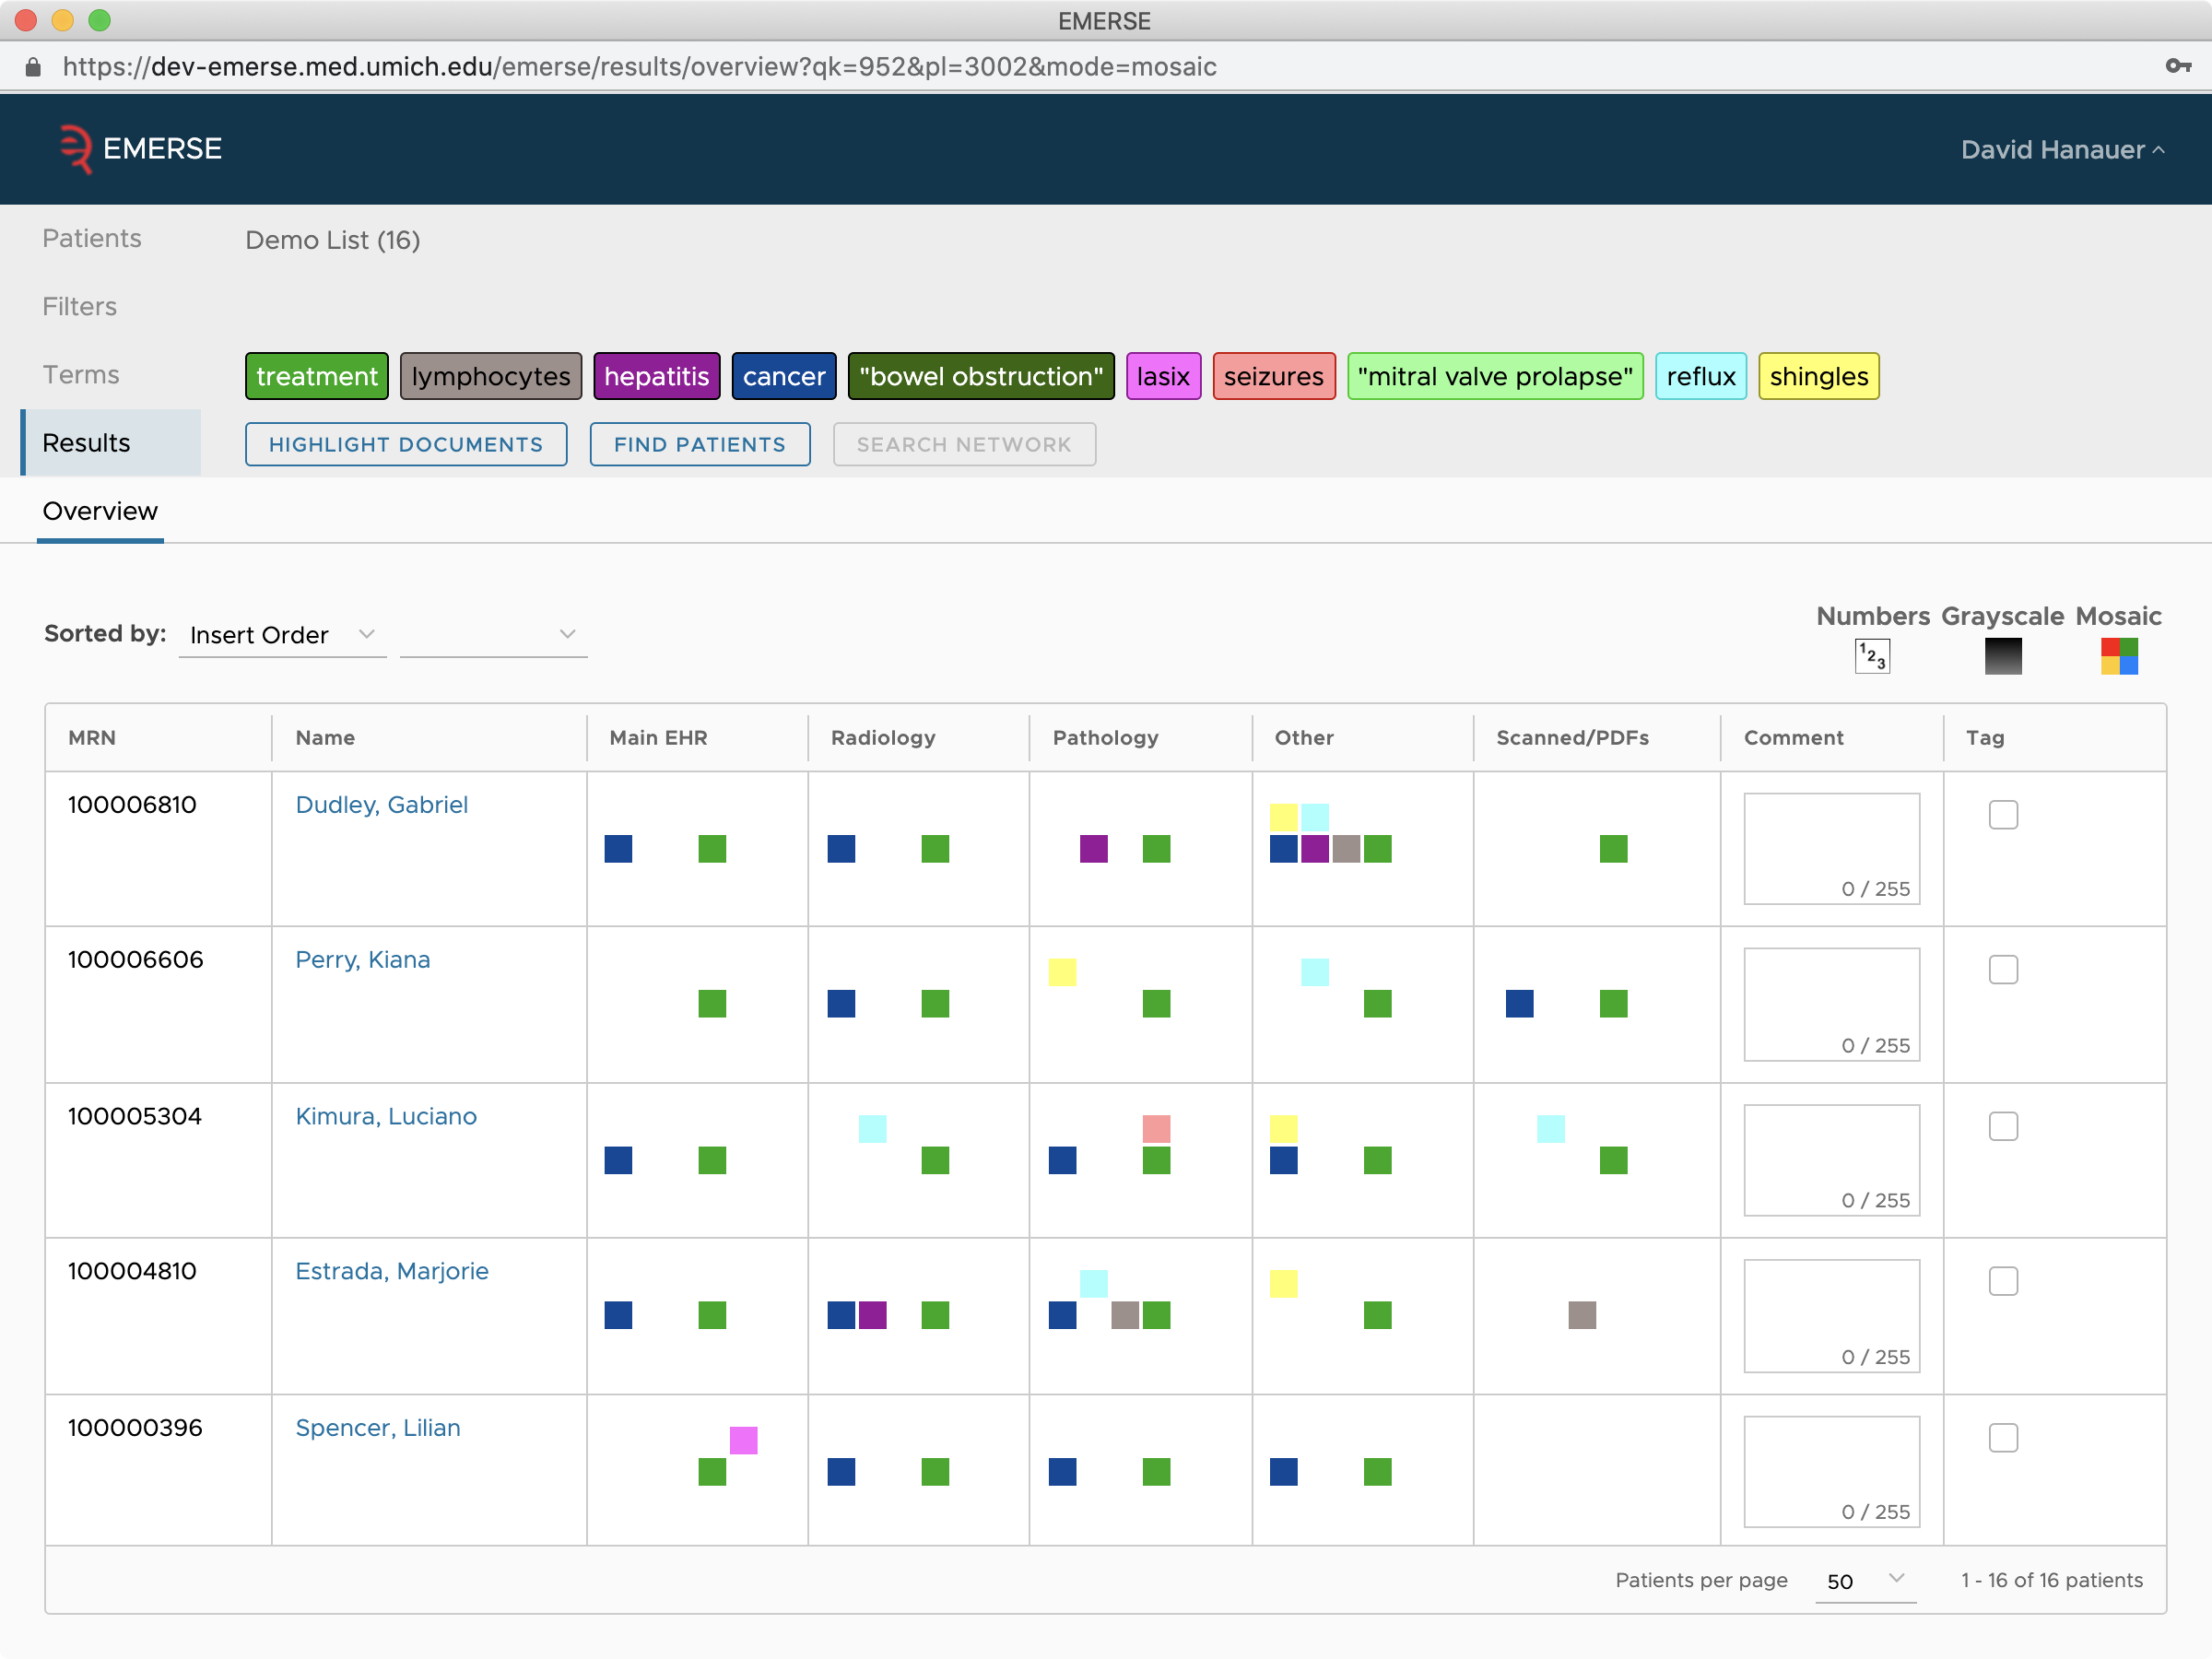2212x1659 pixels.
Task: Click the green square in Dudley's Scanned/PDFs
Action: coord(1613,849)
